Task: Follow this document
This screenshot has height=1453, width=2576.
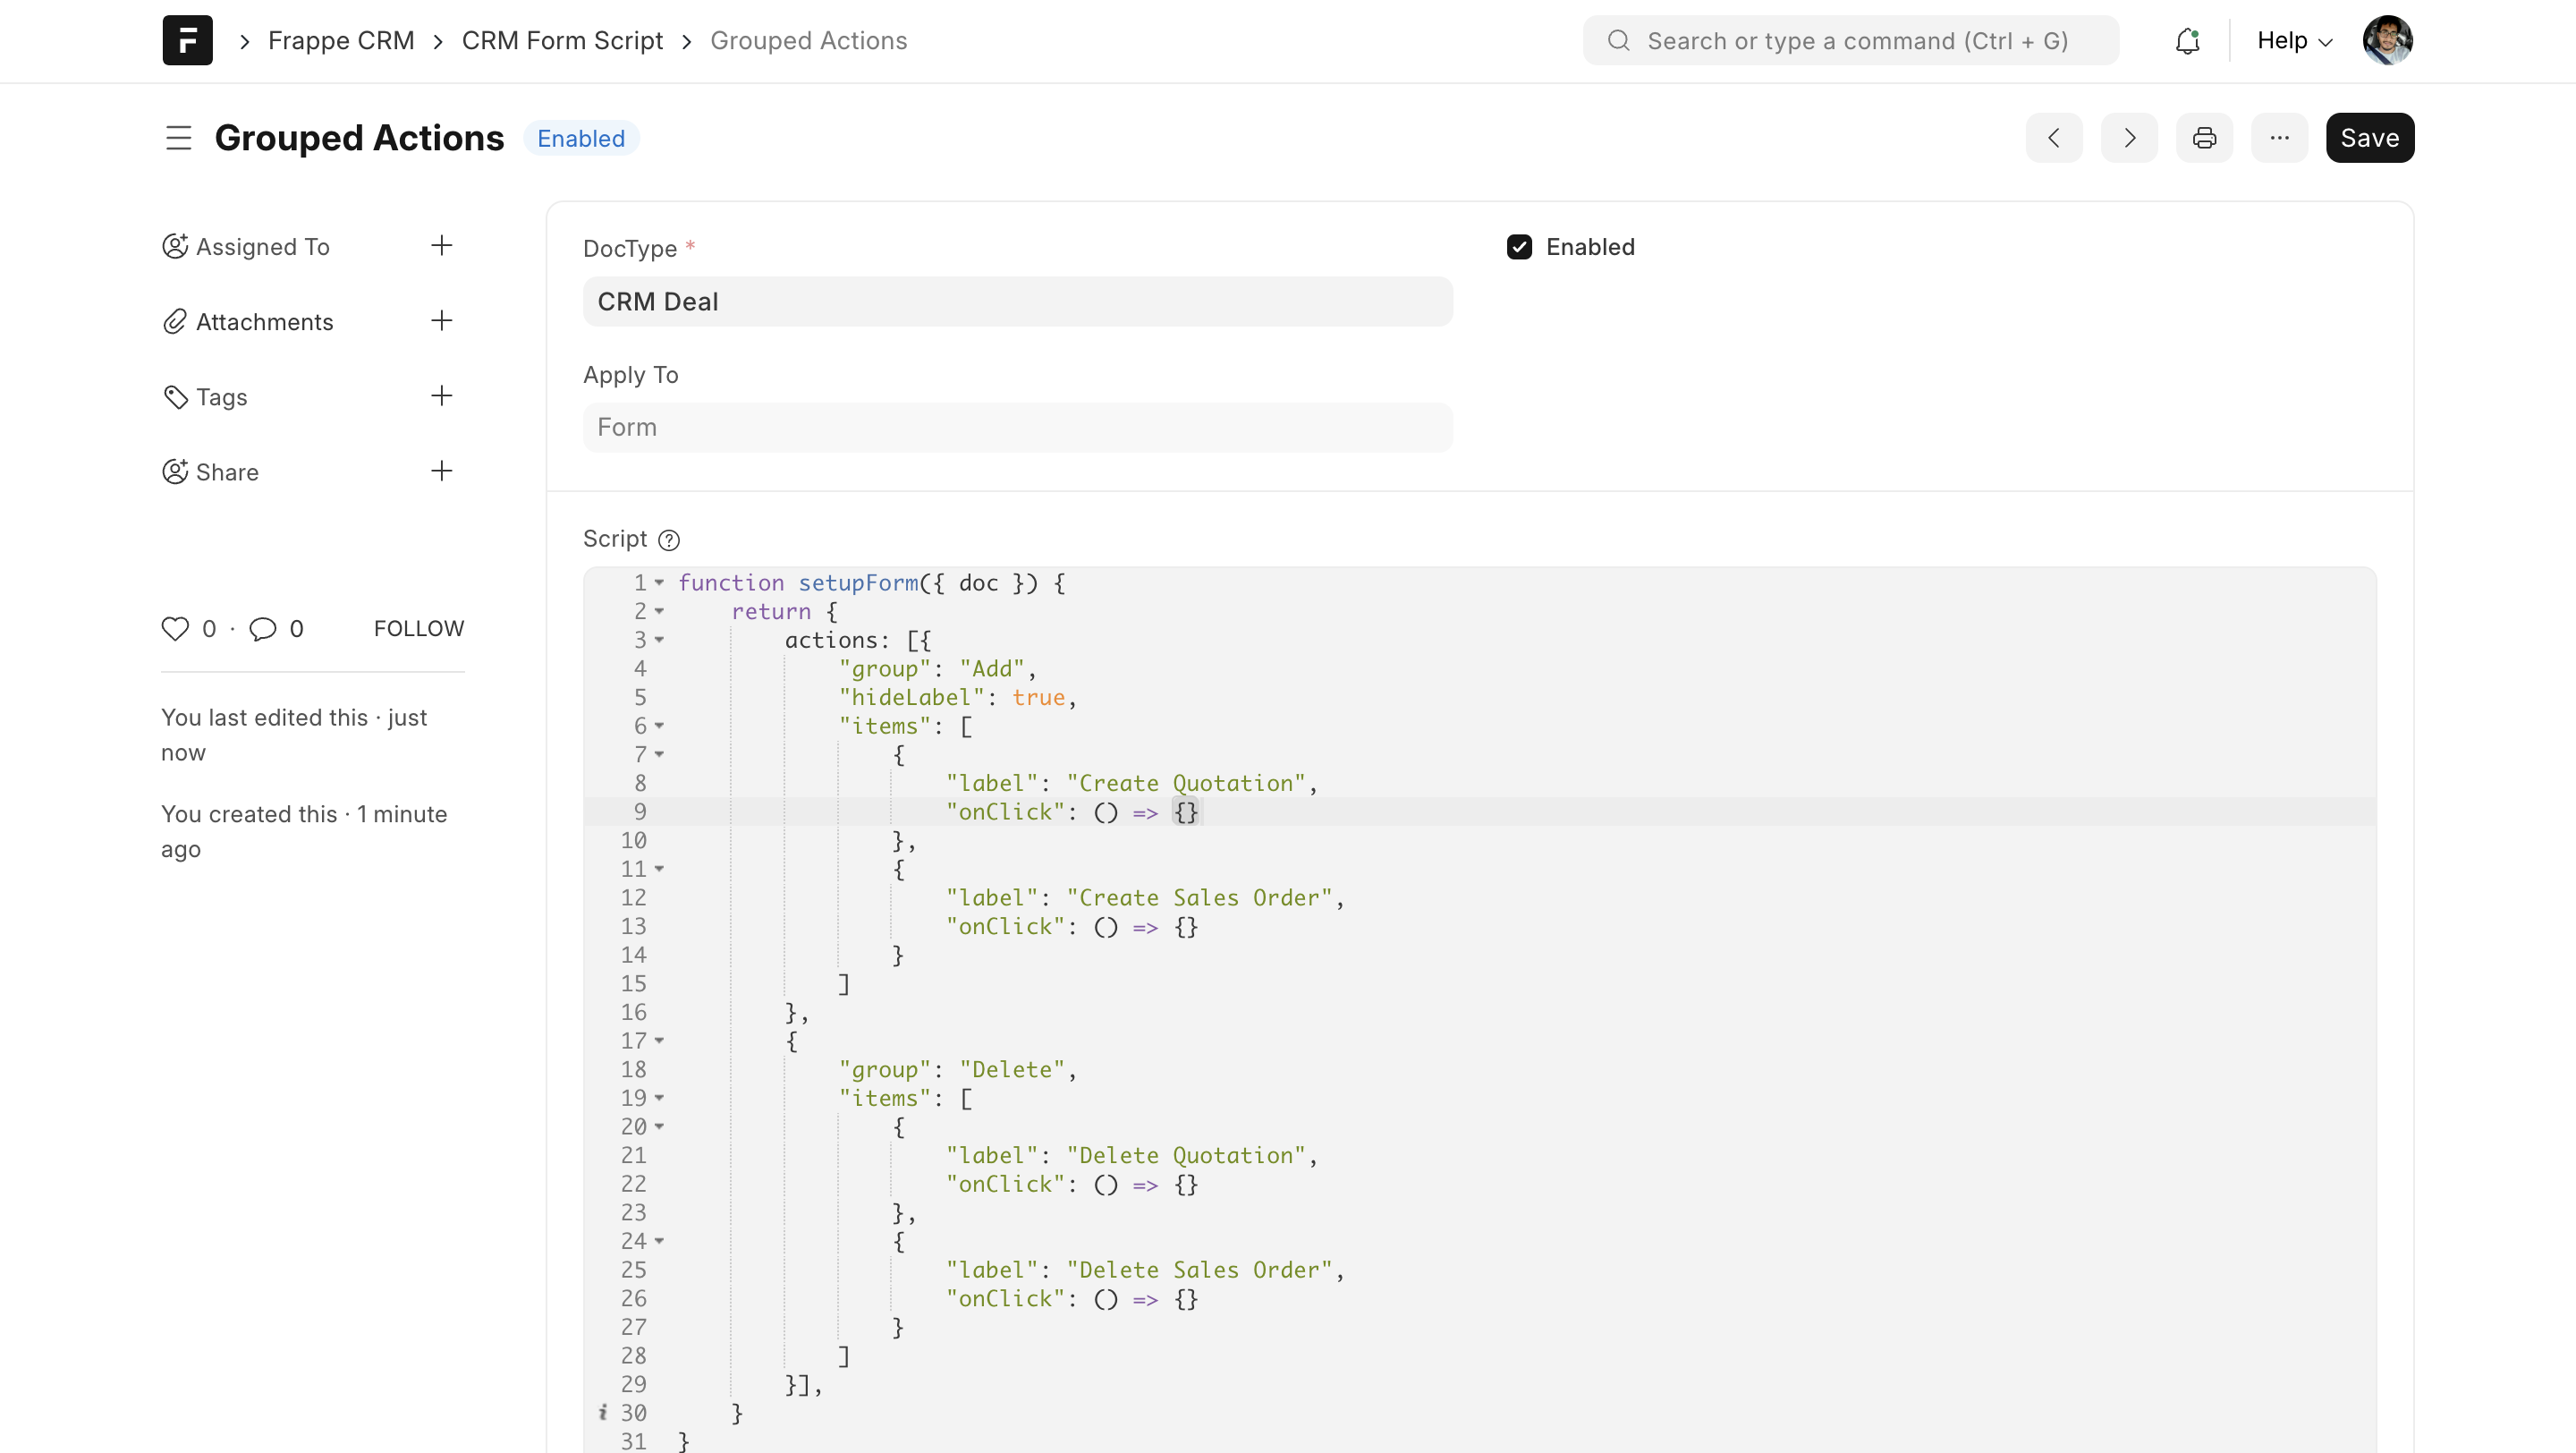Action: point(419,629)
